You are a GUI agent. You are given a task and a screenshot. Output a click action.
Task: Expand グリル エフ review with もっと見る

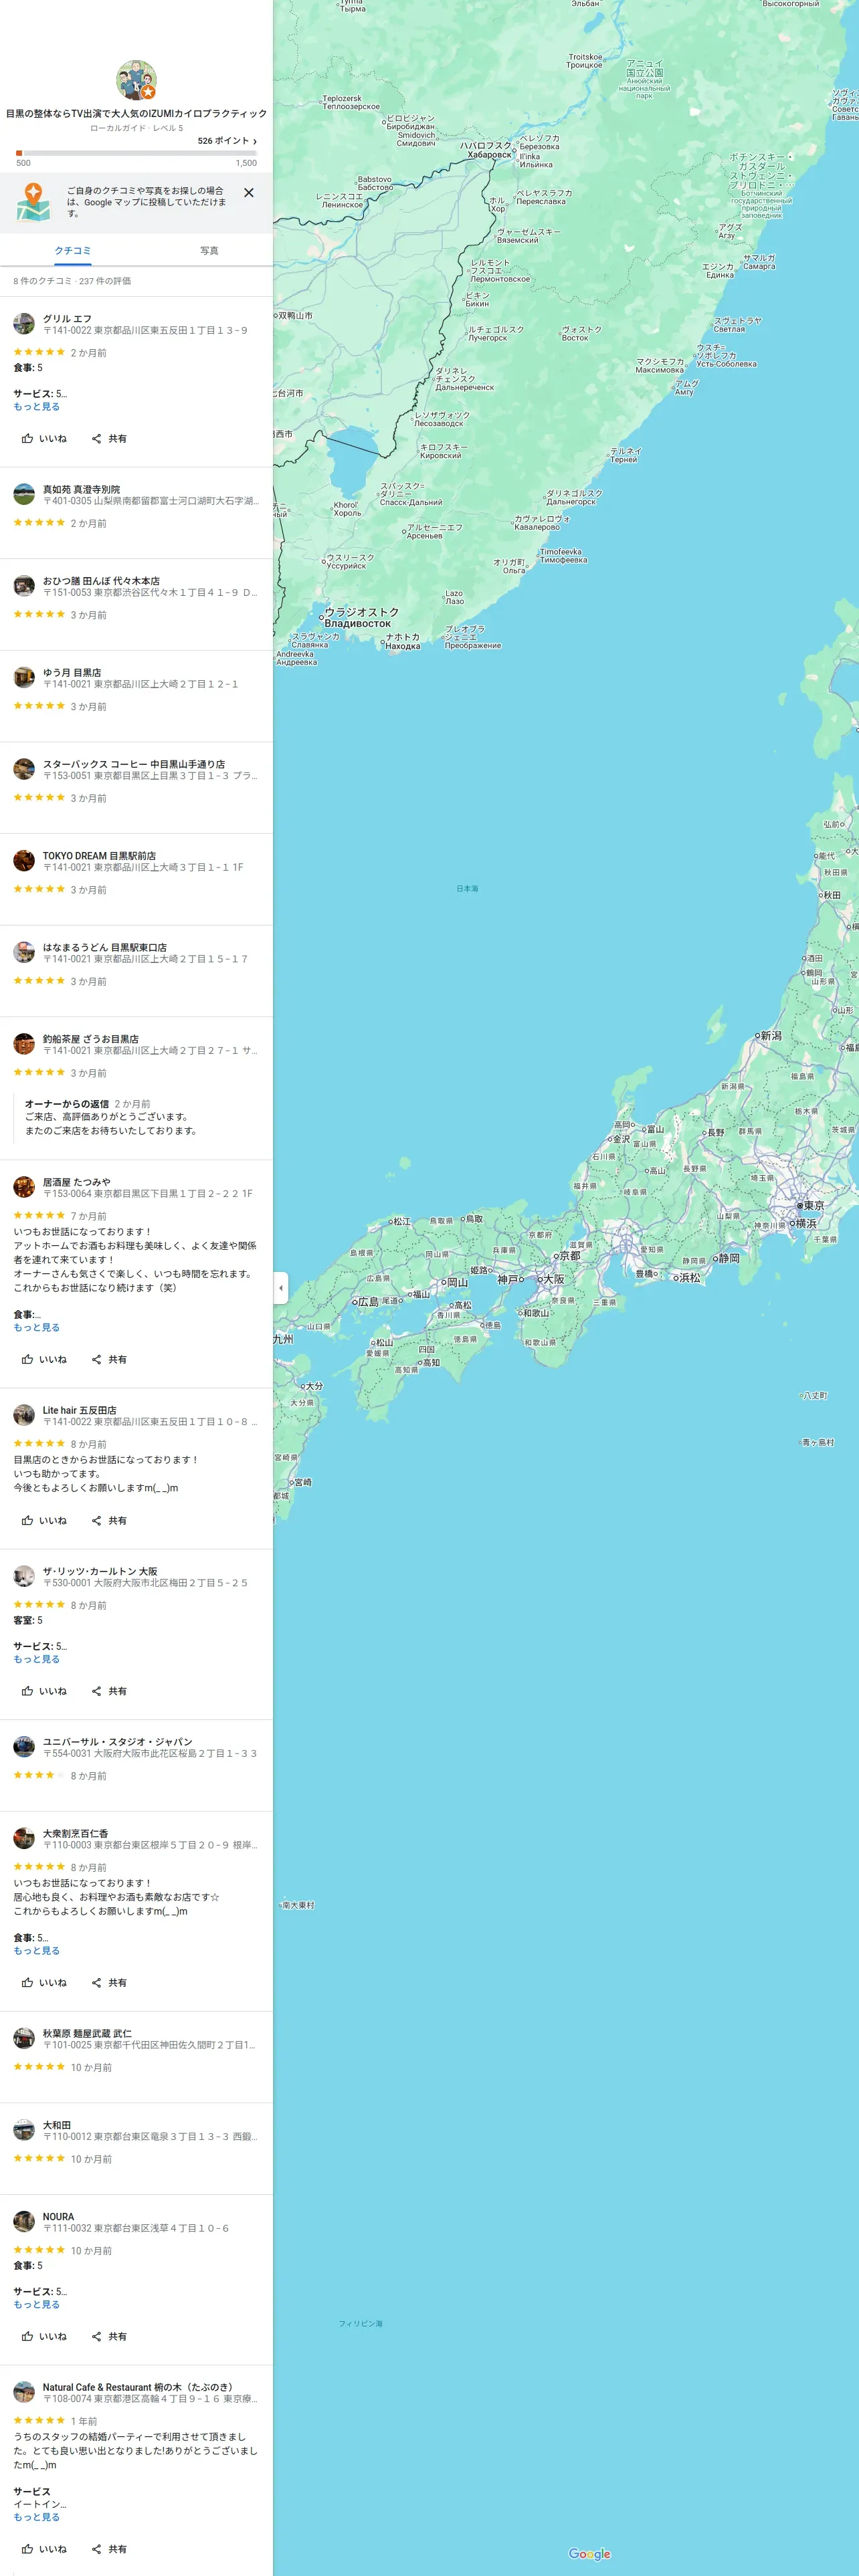coord(36,407)
